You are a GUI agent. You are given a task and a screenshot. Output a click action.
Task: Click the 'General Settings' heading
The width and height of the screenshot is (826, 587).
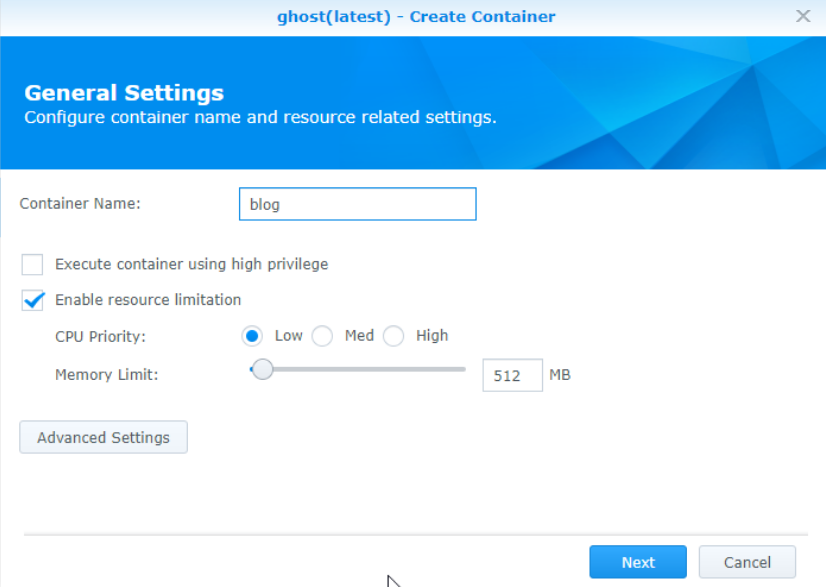point(124,93)
